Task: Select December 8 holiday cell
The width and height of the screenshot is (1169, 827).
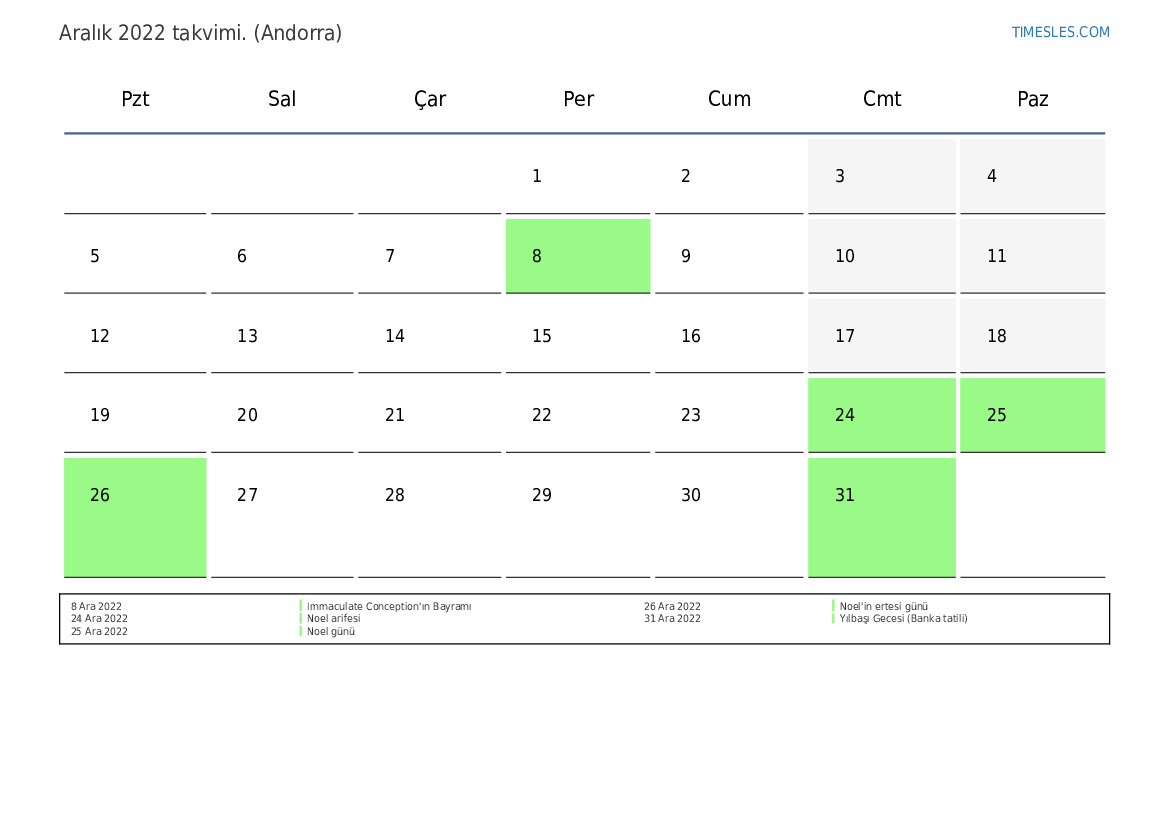Action: tap(578, 256)
